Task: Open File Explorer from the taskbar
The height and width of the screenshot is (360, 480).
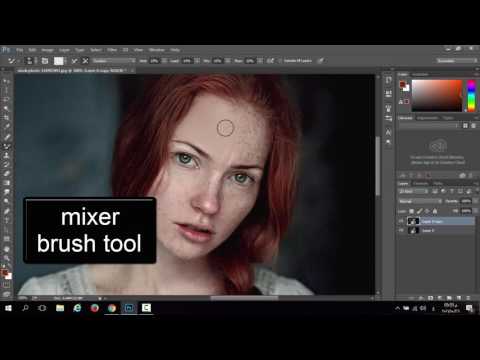Action: coord(60,308)
